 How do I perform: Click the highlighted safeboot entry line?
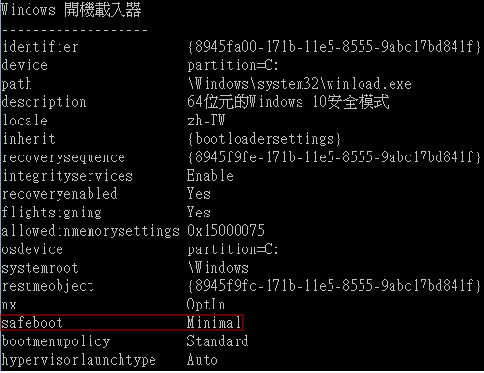pyautogui.click(x=122, y=323)
